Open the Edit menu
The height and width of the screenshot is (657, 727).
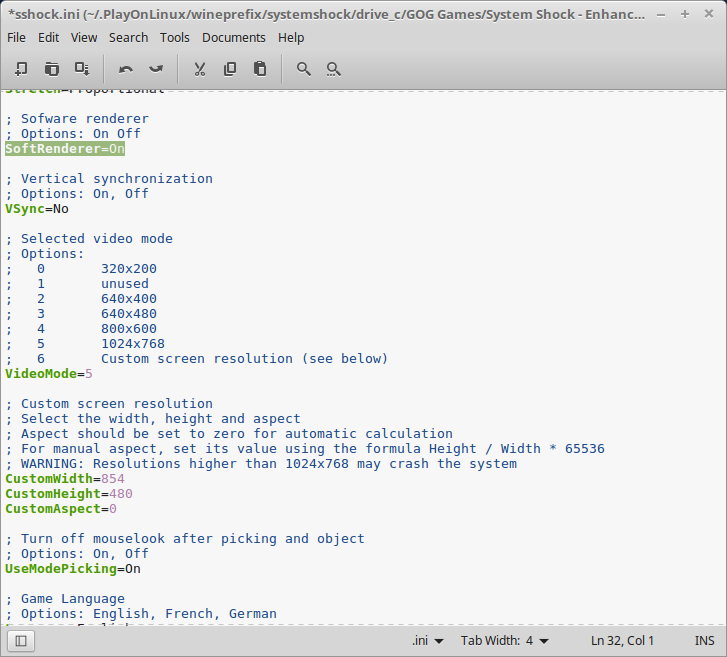pyautogui.click(x=48, y=38)
